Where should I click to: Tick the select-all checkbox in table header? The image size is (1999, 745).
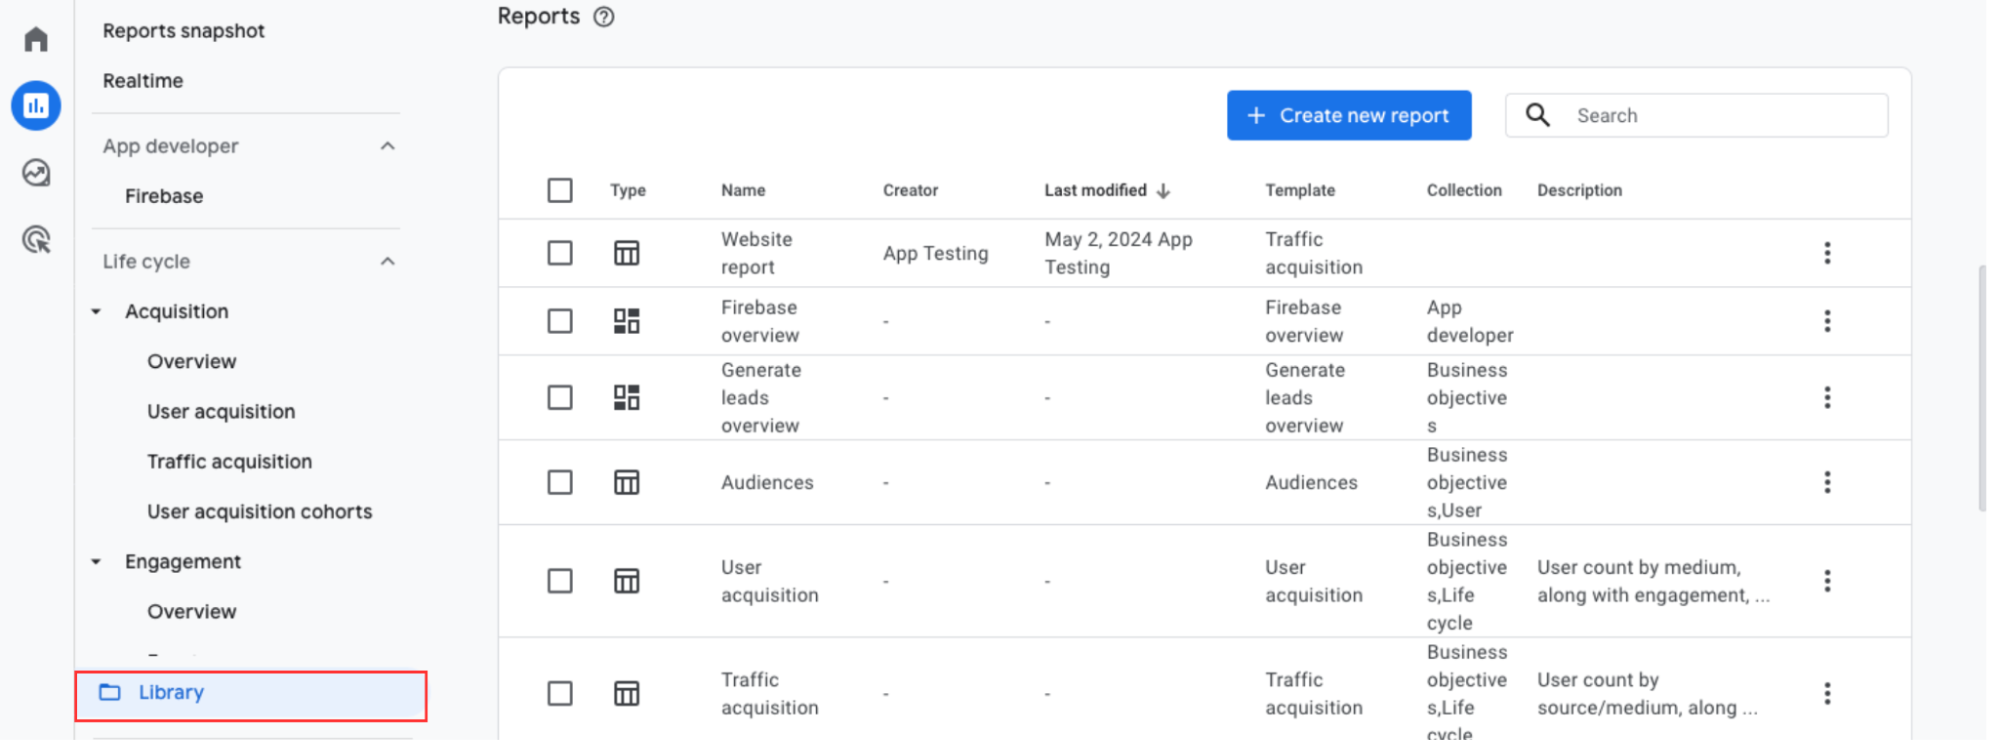tap(560, 190)
